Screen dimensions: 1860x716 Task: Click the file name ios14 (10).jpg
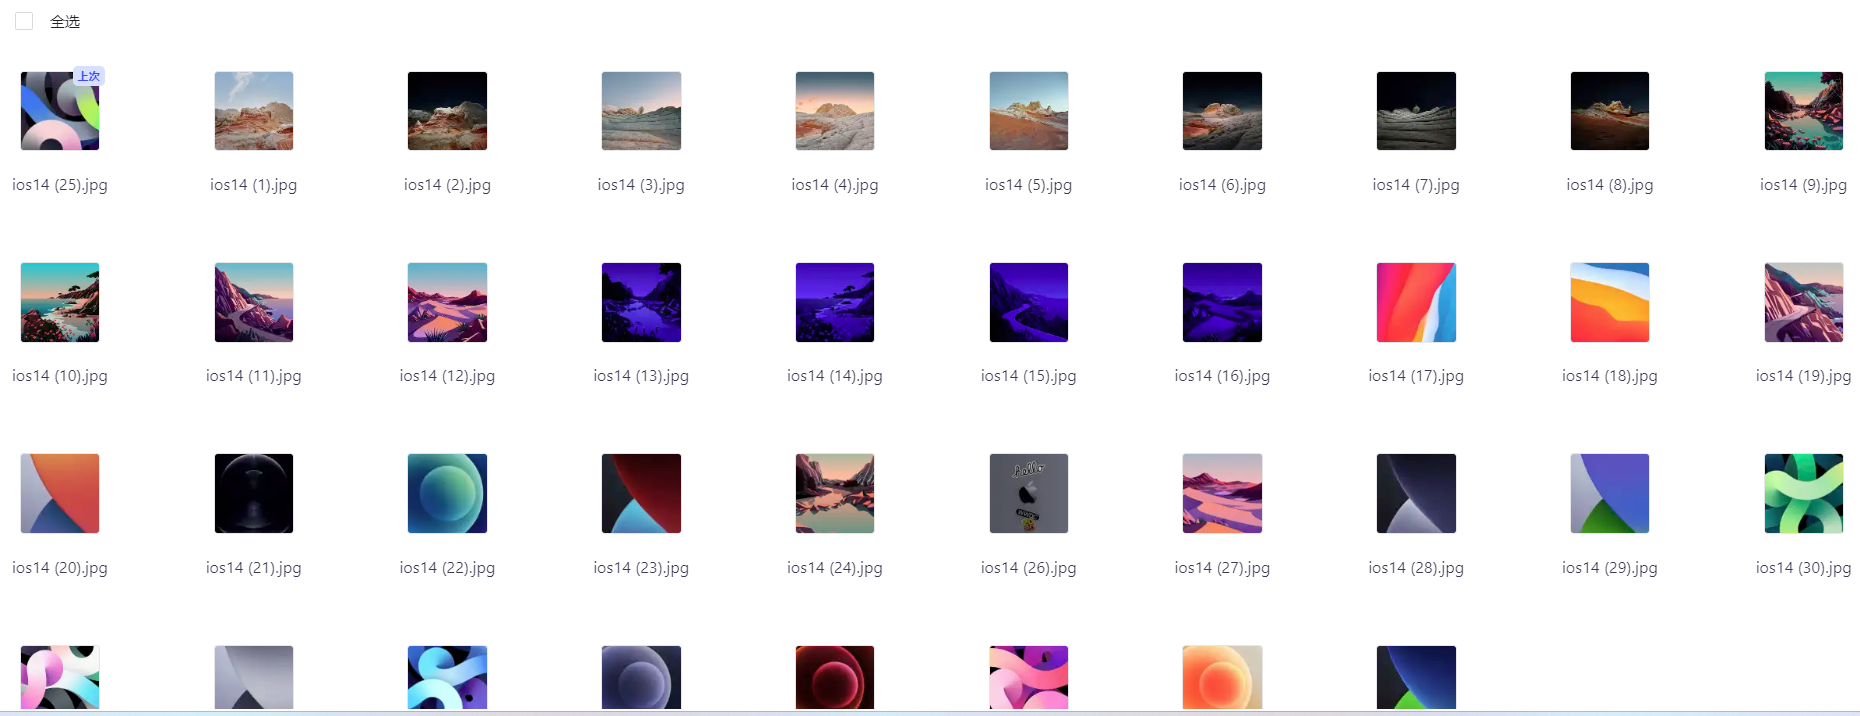pyautogui.click(x=60, y=376)
